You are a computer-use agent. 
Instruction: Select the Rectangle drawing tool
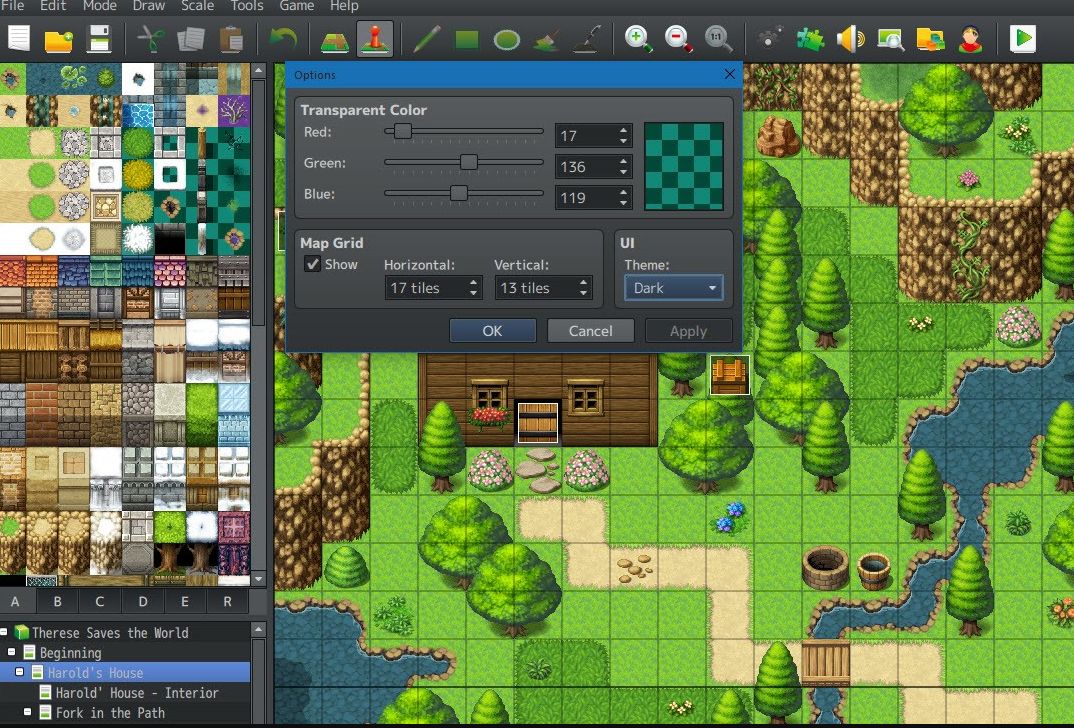coord(466,39)
